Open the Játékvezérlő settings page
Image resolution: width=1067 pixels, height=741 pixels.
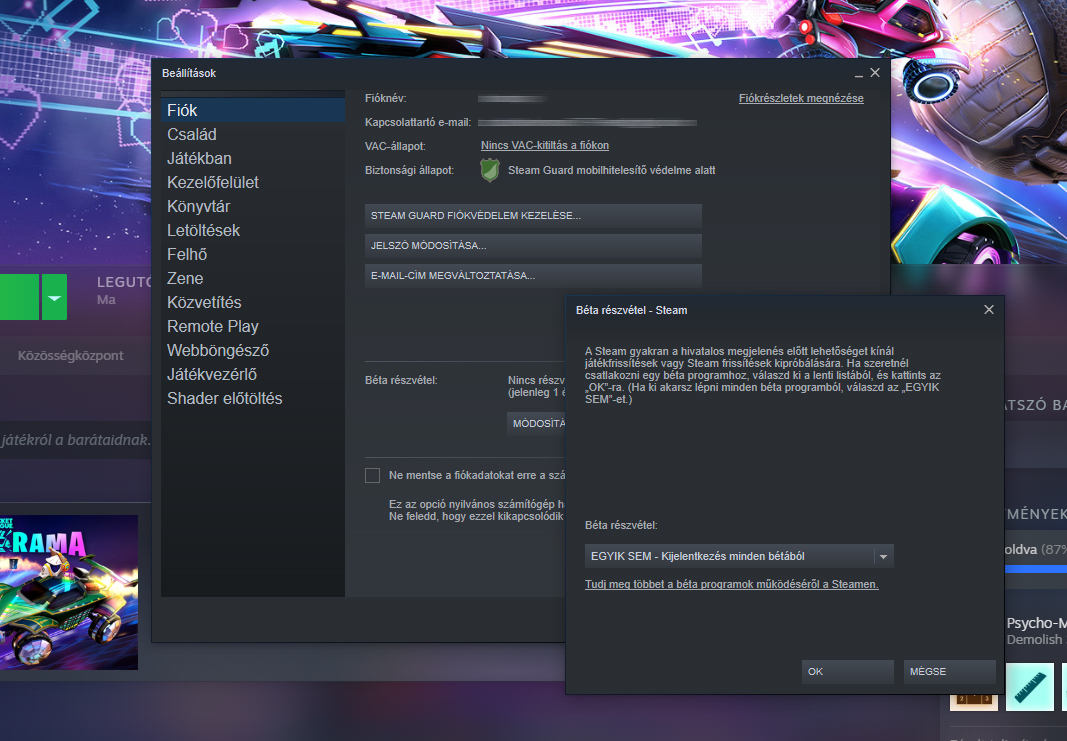tap(212, 374)
